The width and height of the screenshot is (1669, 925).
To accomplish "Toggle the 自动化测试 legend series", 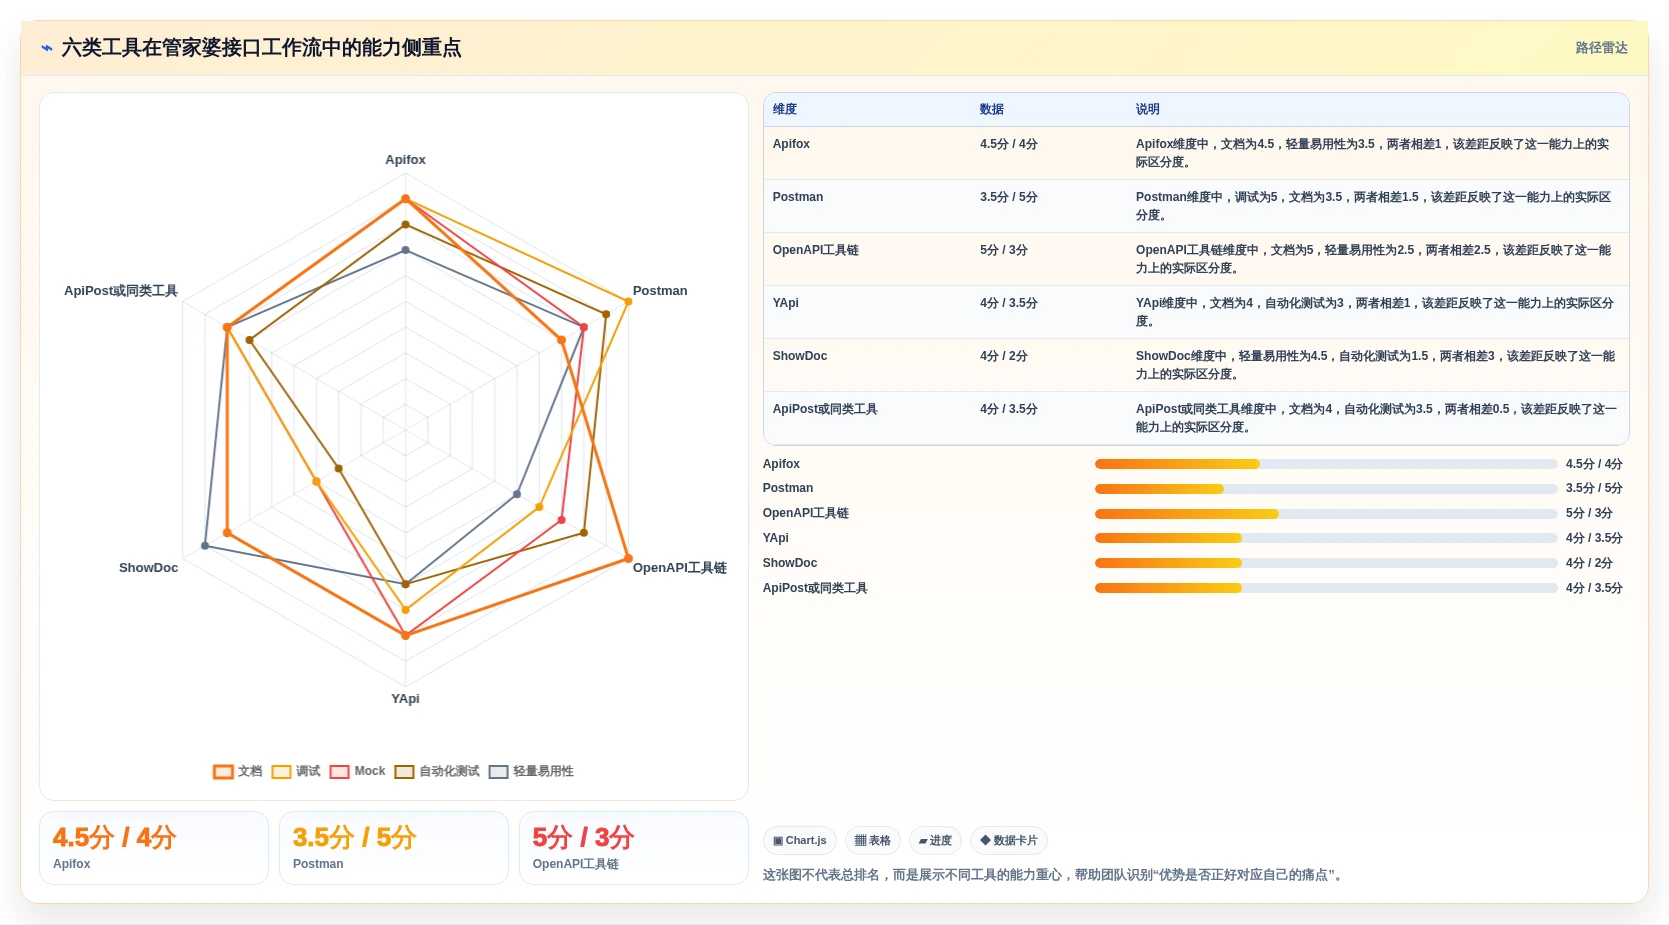I will 437,771.
